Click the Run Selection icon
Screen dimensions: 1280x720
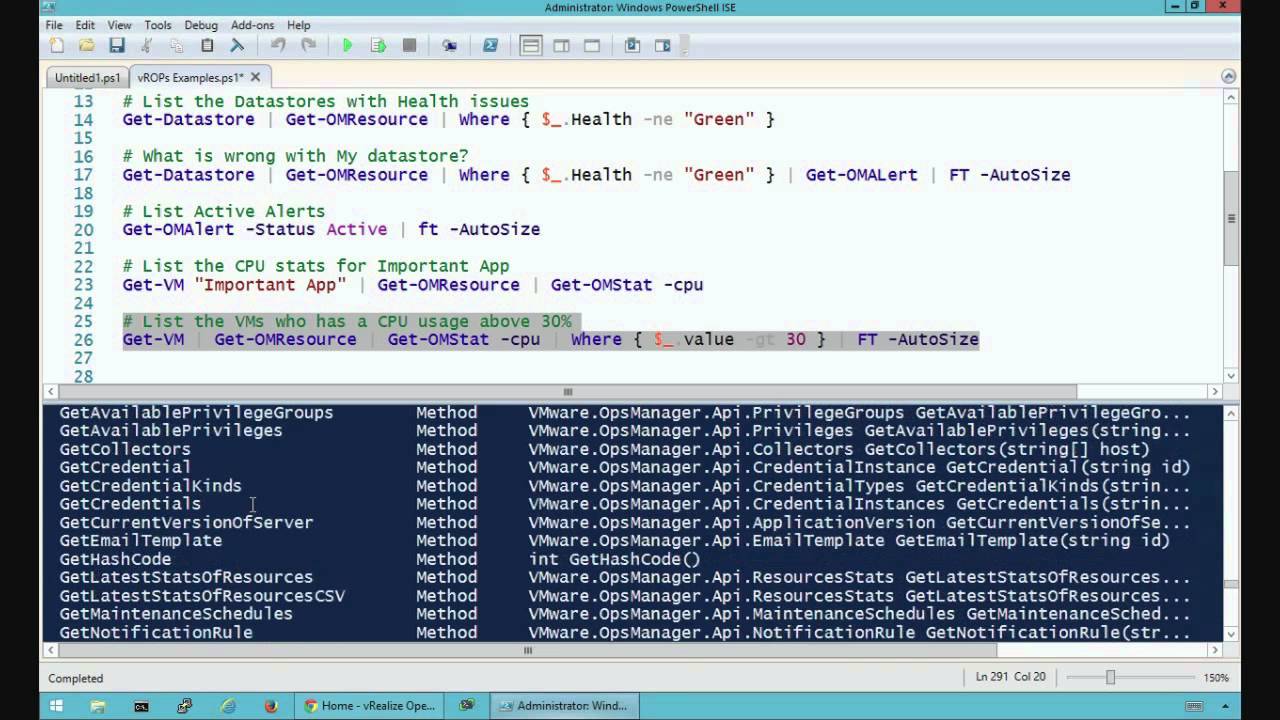click(378, 45)
